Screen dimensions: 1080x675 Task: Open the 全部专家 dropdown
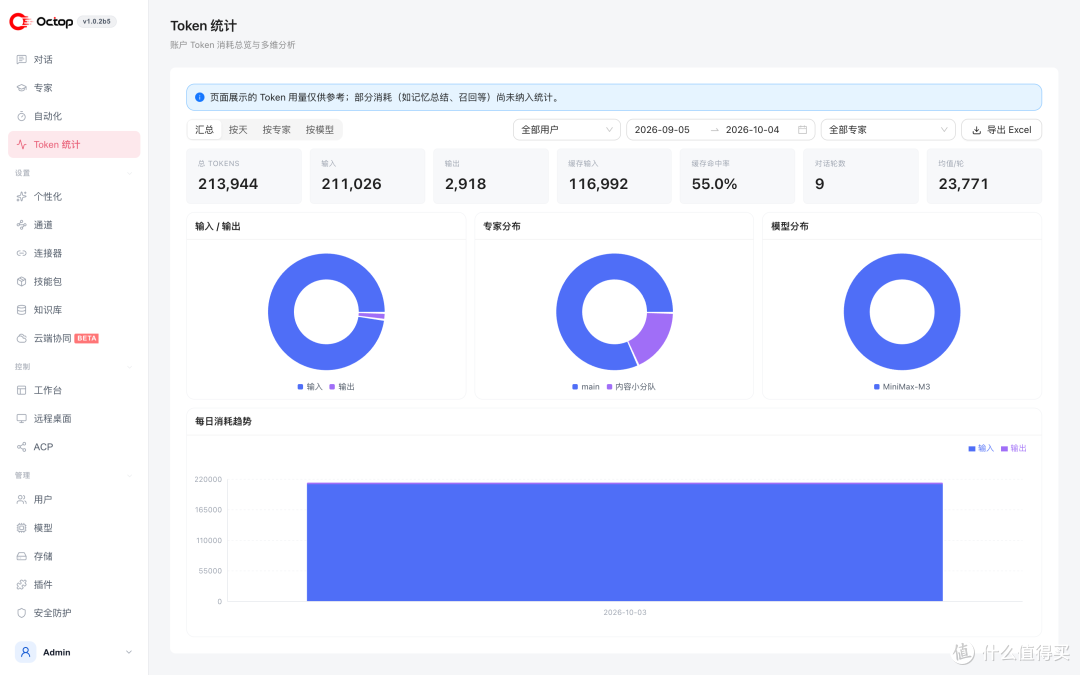(888, 129)
